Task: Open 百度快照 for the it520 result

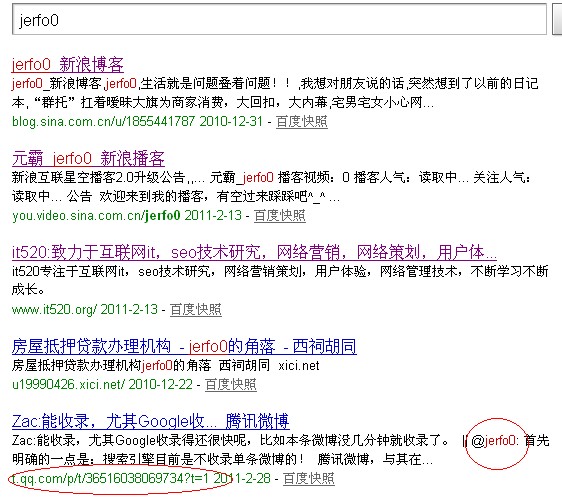Action: [x=195, y=309]
